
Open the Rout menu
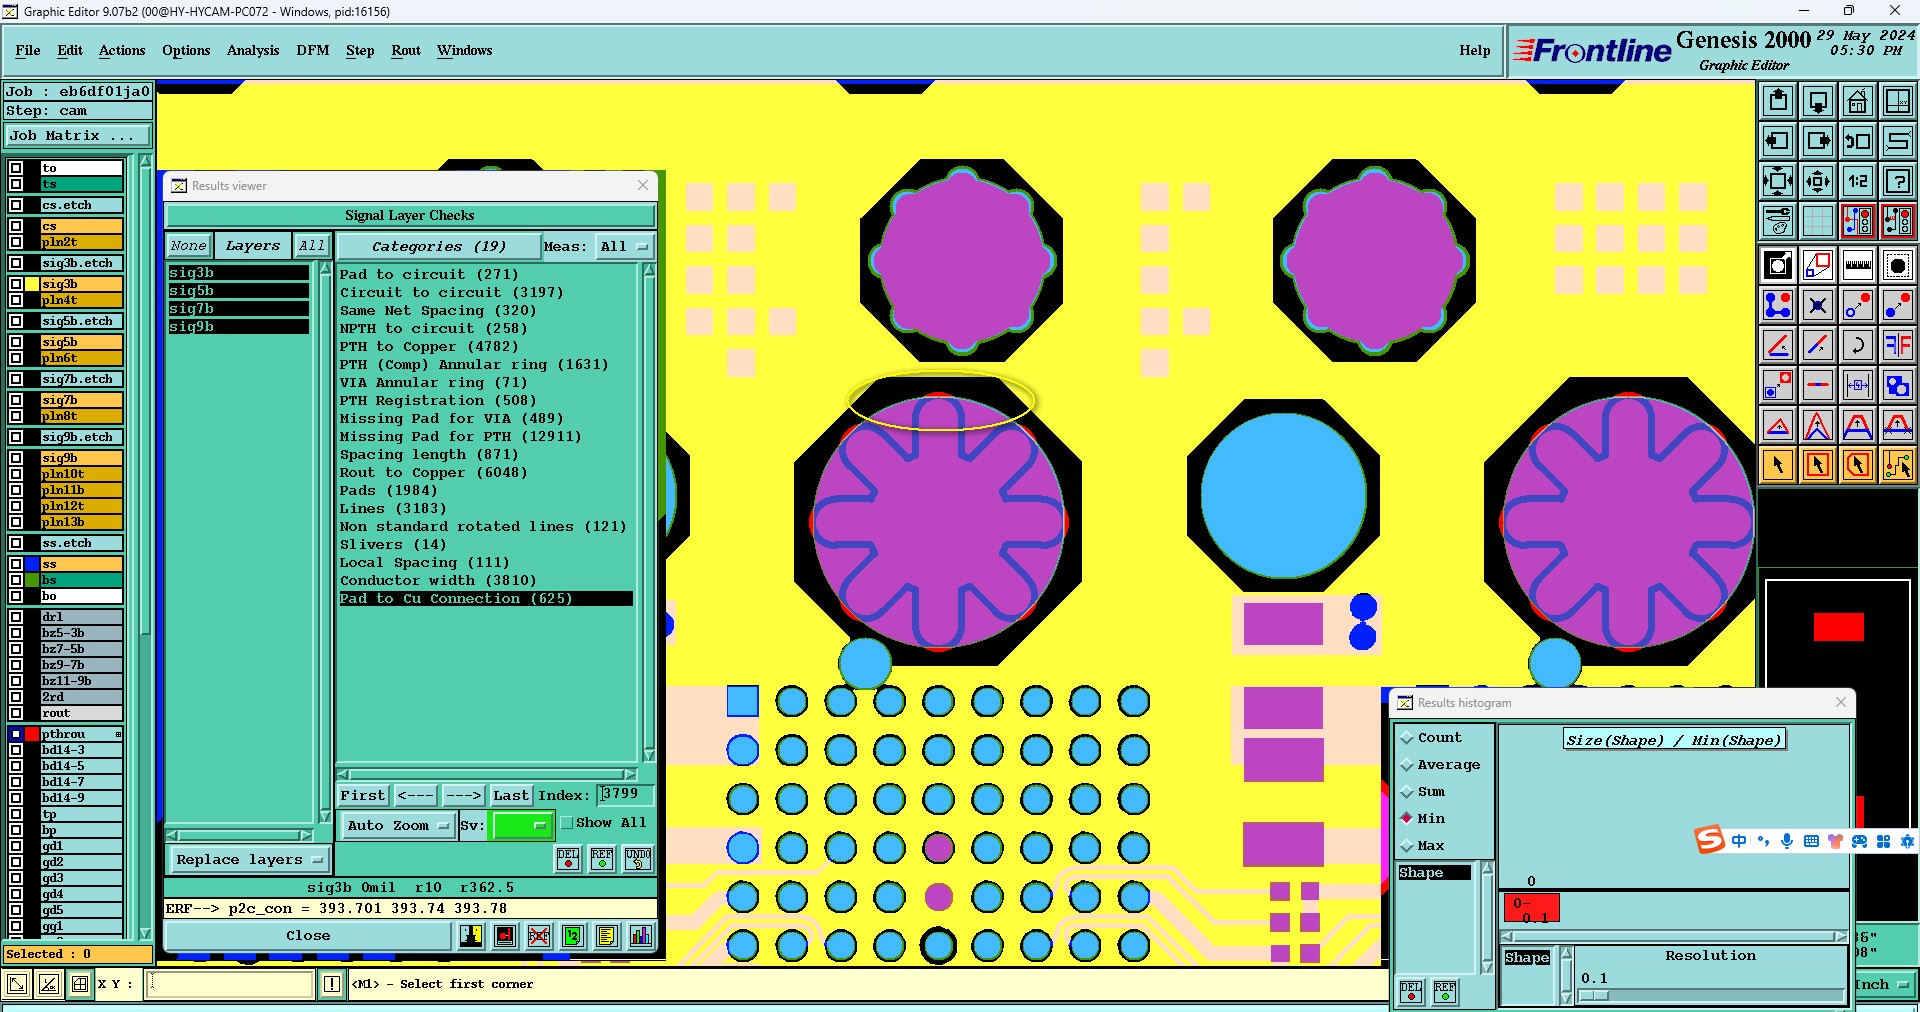[406, 50]
